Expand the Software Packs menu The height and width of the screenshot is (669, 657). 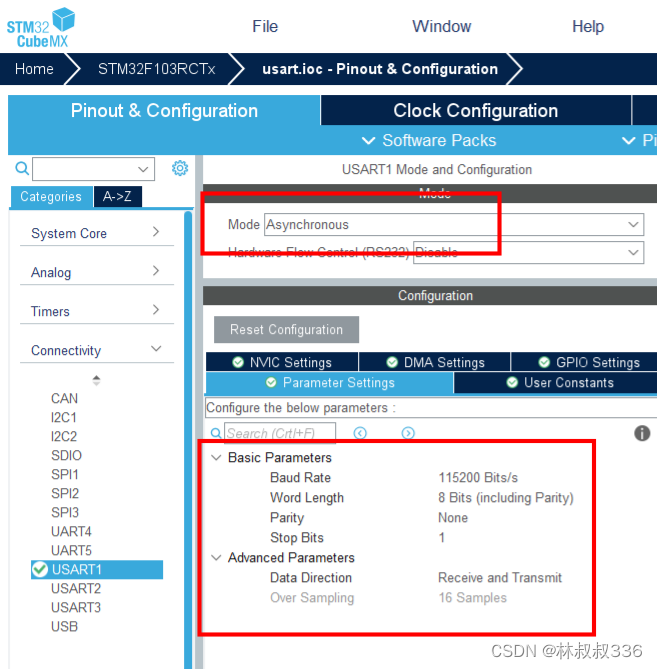pyautogui.click(x=429, y=140)
